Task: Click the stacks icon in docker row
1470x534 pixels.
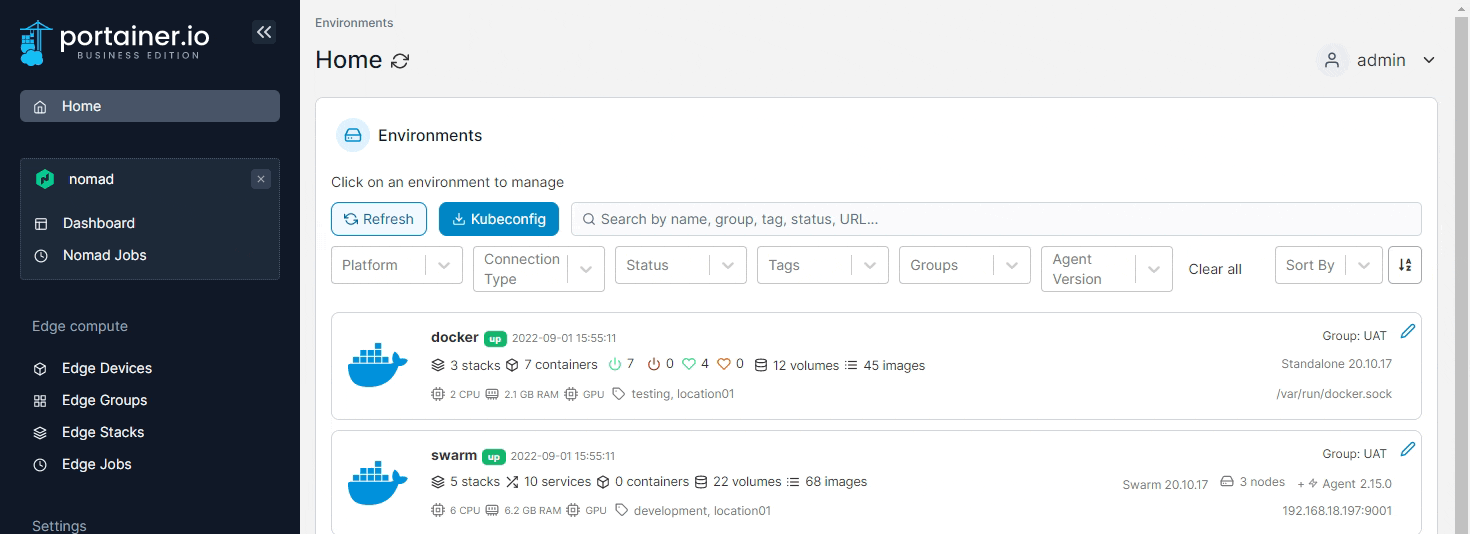Action: point(438,365)
